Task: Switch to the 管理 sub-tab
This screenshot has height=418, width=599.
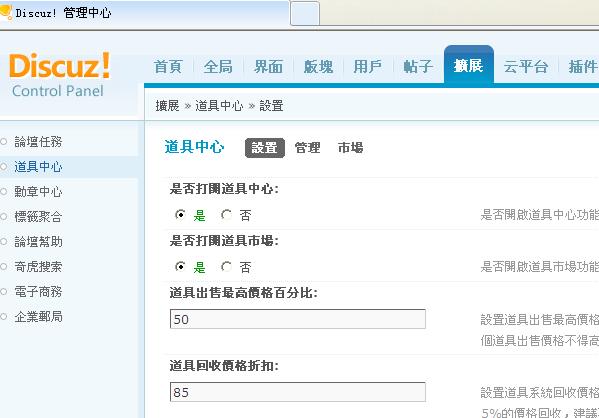Action: coord(307,147)
